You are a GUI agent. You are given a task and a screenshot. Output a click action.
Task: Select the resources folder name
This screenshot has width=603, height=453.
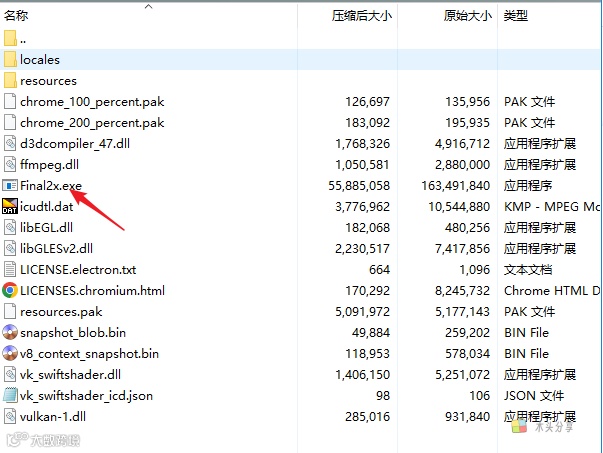[x=48, y=81]
